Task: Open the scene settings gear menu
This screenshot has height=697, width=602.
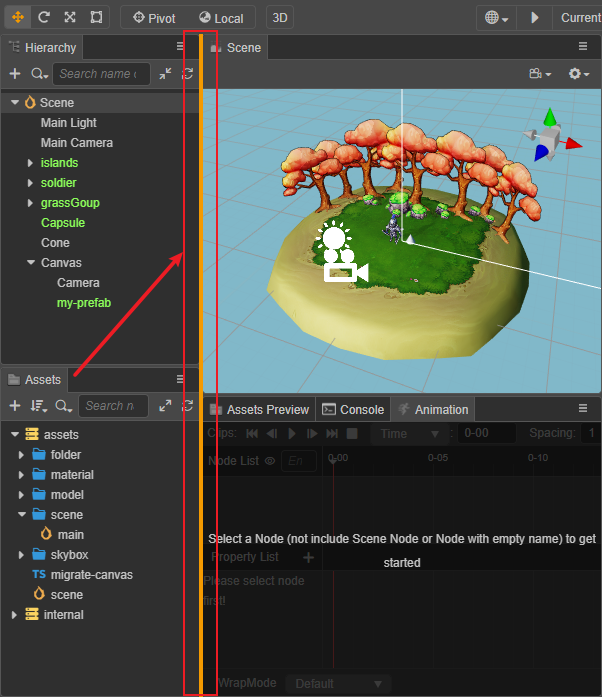Action: (578, 73)
